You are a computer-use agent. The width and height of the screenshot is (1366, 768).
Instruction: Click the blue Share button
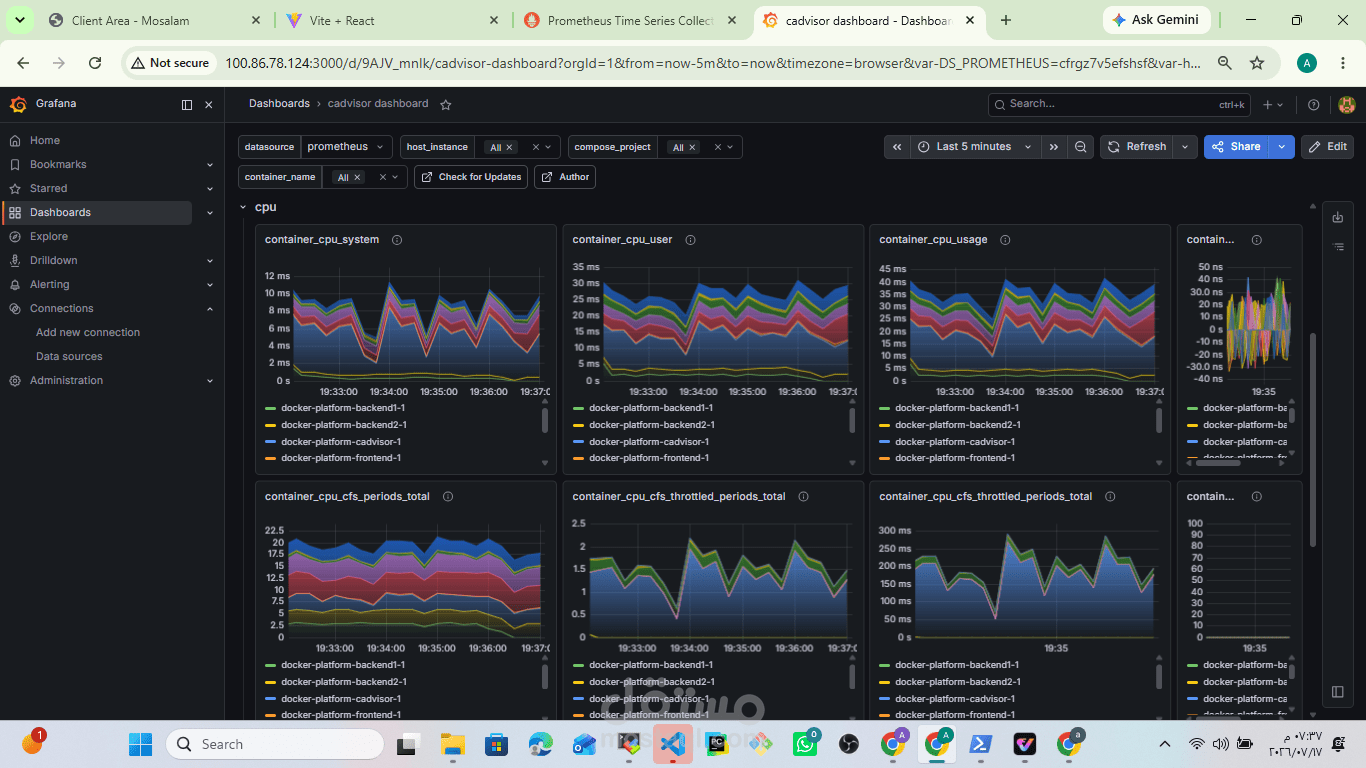coord(1236,147)
